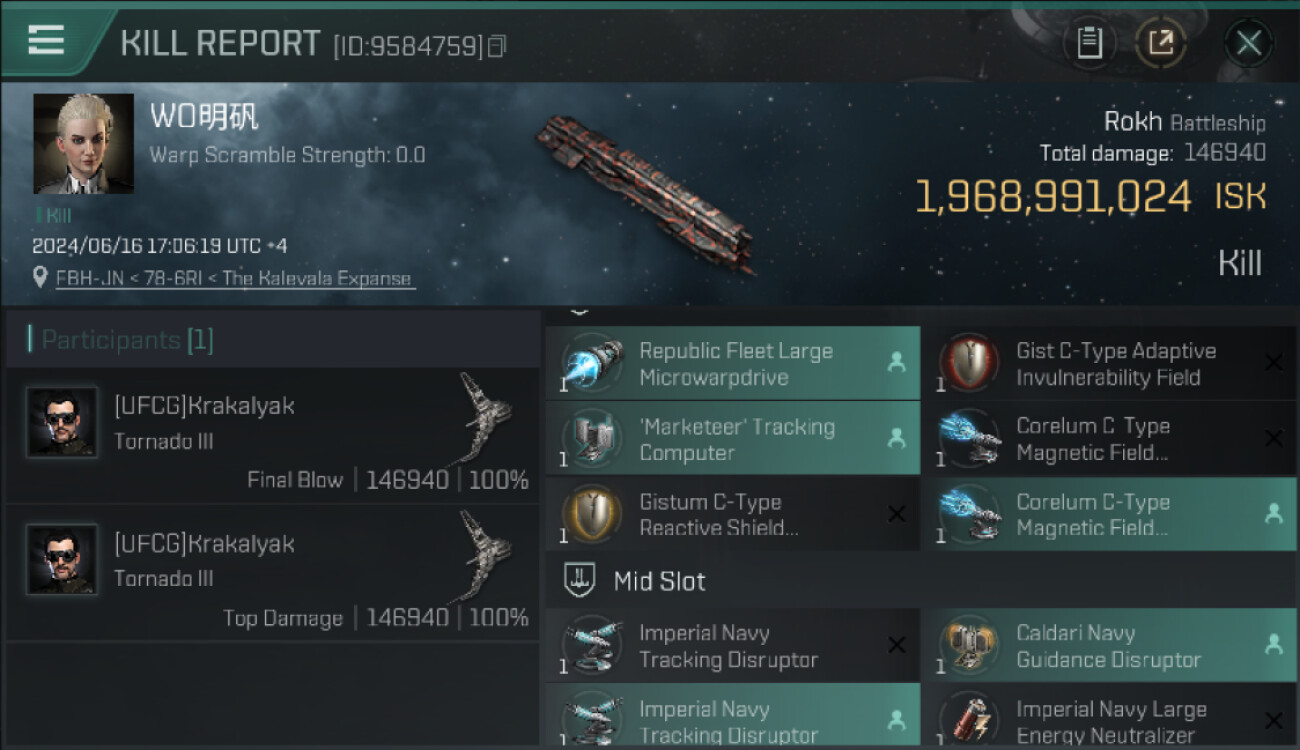Open the hamburger menu
The image size is (1300, 750).
(x=46, y=40)
